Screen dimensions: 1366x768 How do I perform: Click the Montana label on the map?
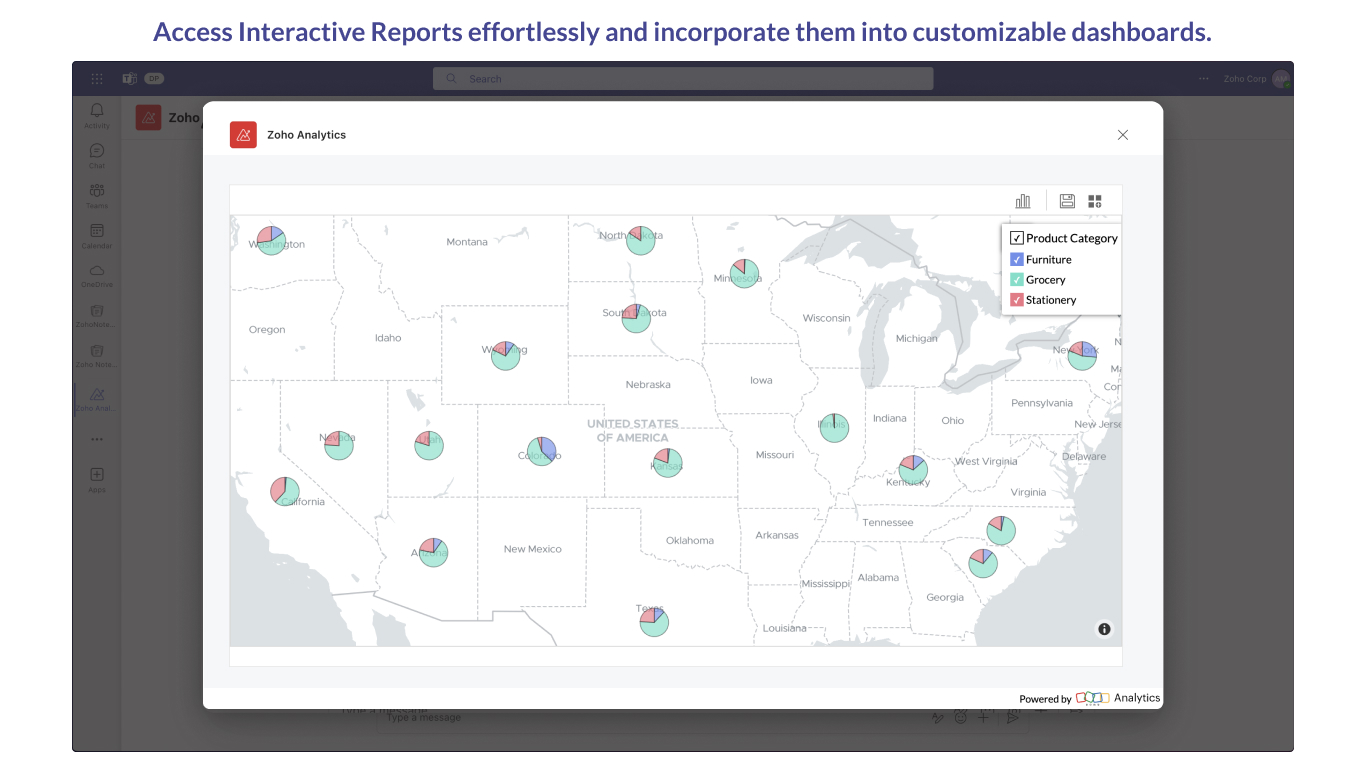(x=467, y=242)
